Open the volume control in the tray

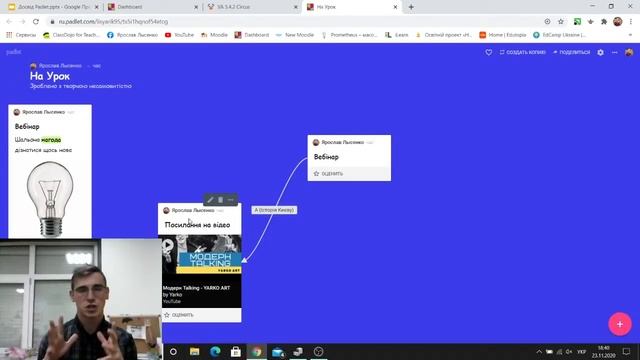pos(569,351)
